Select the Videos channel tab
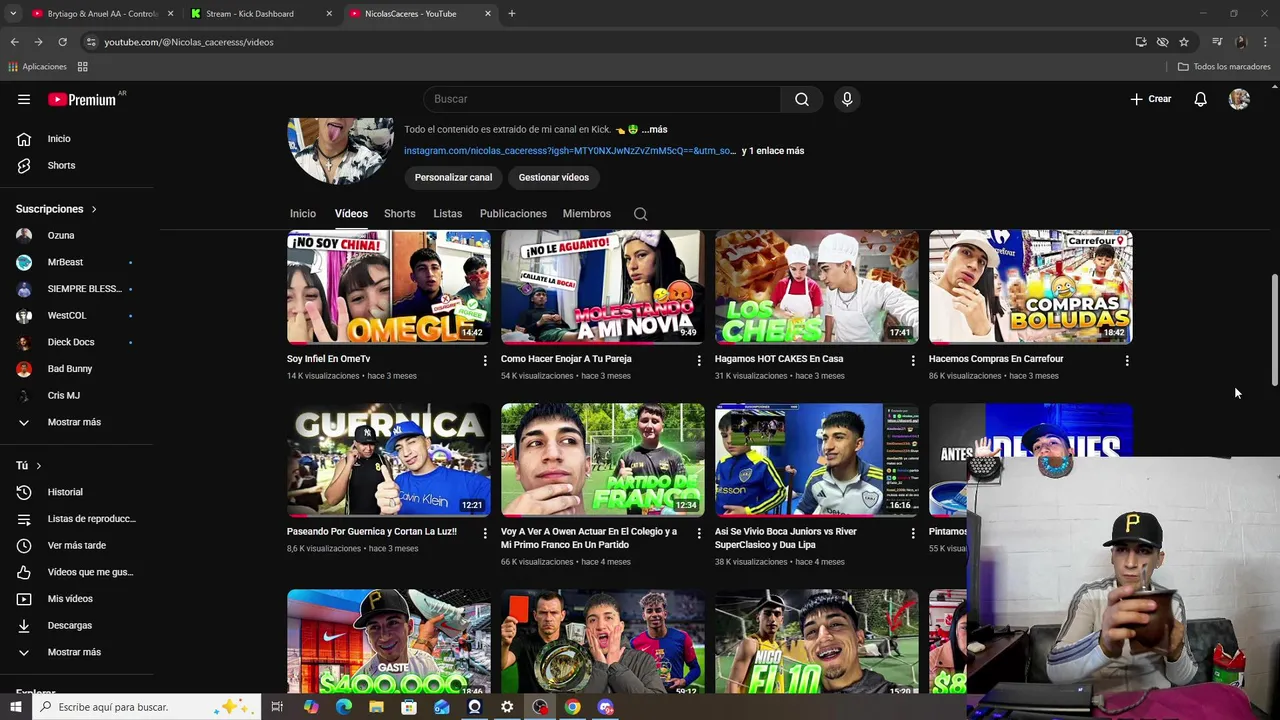This screenshot has width=1280, height=720. 351,214
